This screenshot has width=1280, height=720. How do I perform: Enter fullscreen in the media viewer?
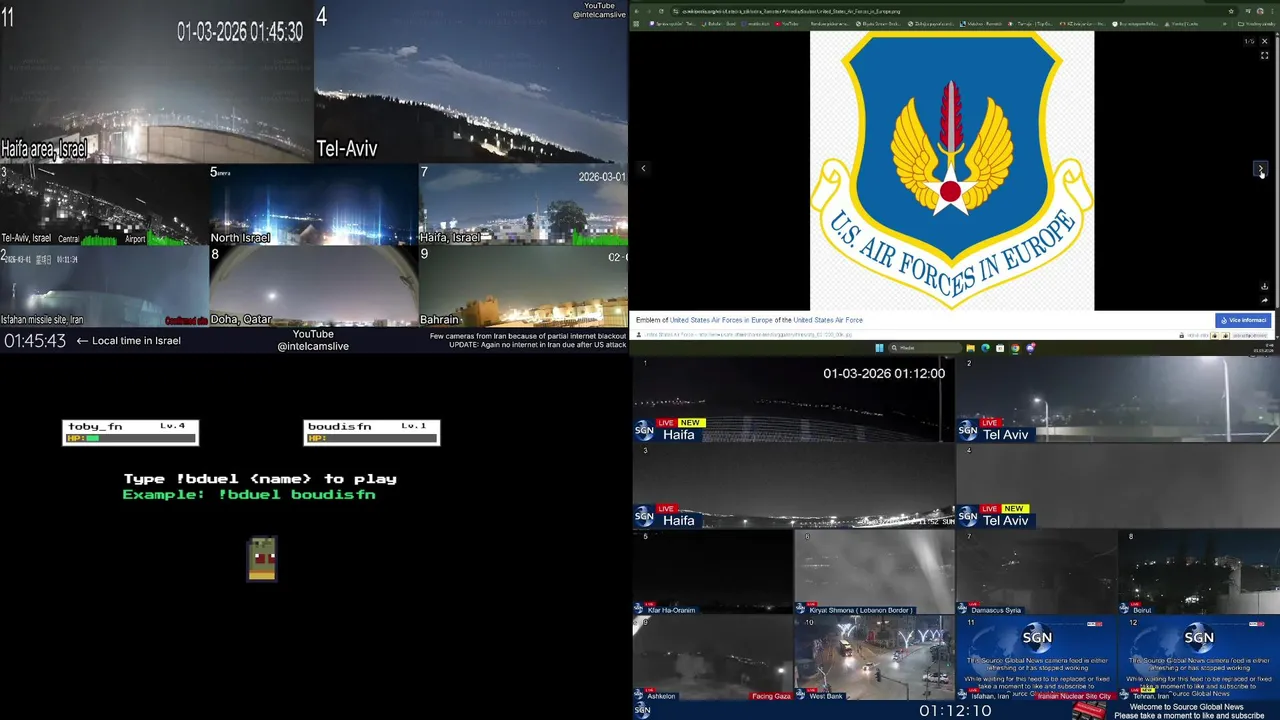click(1264, 55)
